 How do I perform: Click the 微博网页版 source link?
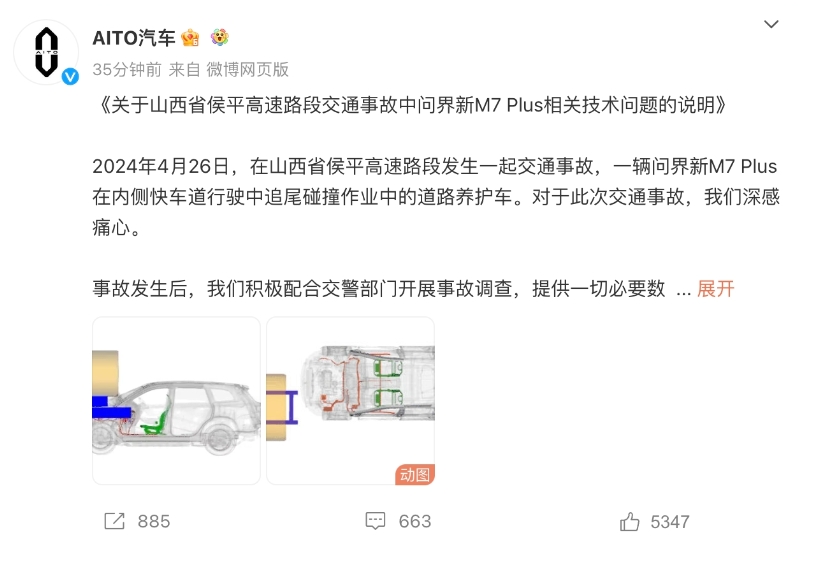(247, 70)
